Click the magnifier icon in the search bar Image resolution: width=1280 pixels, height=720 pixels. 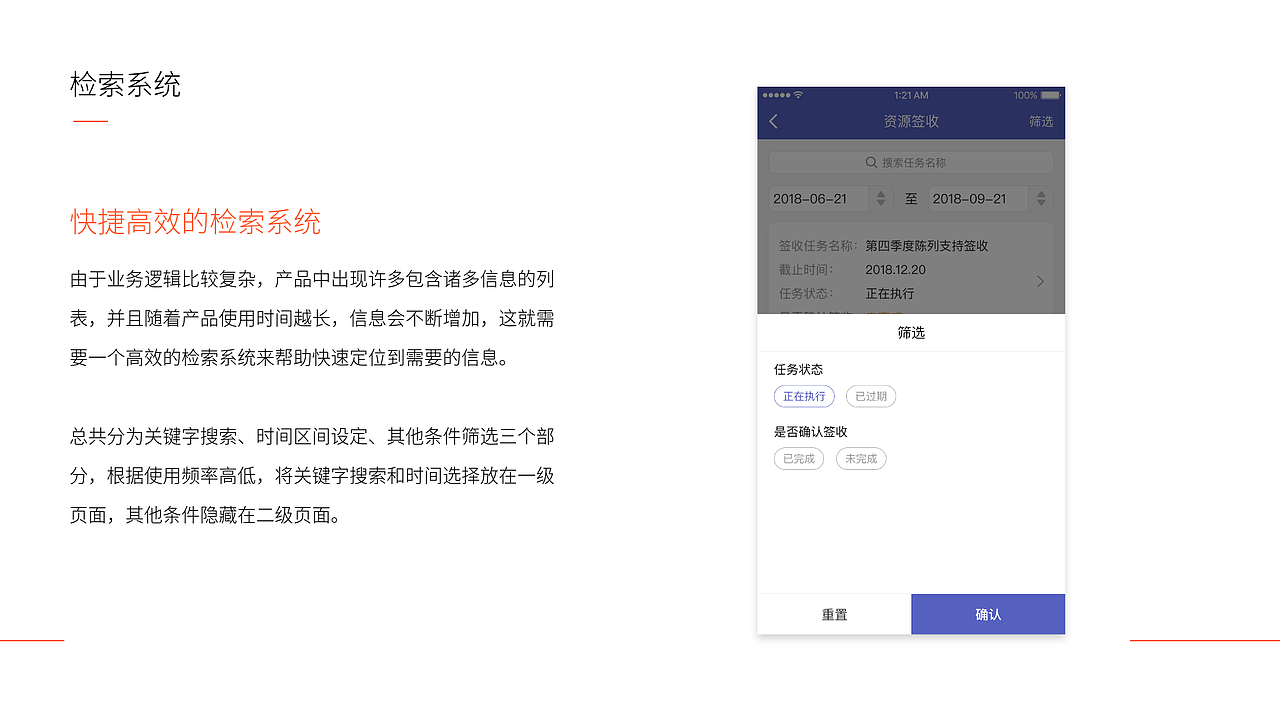(x=869, y=162)
